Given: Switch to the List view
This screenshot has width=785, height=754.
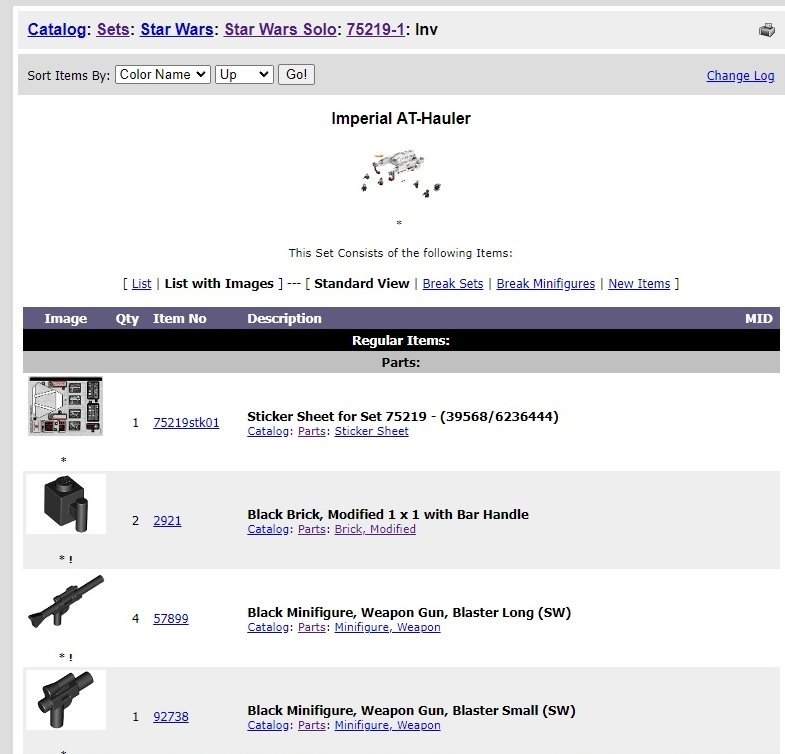Looking at the screenshot, I should click(x=141, y=284).
